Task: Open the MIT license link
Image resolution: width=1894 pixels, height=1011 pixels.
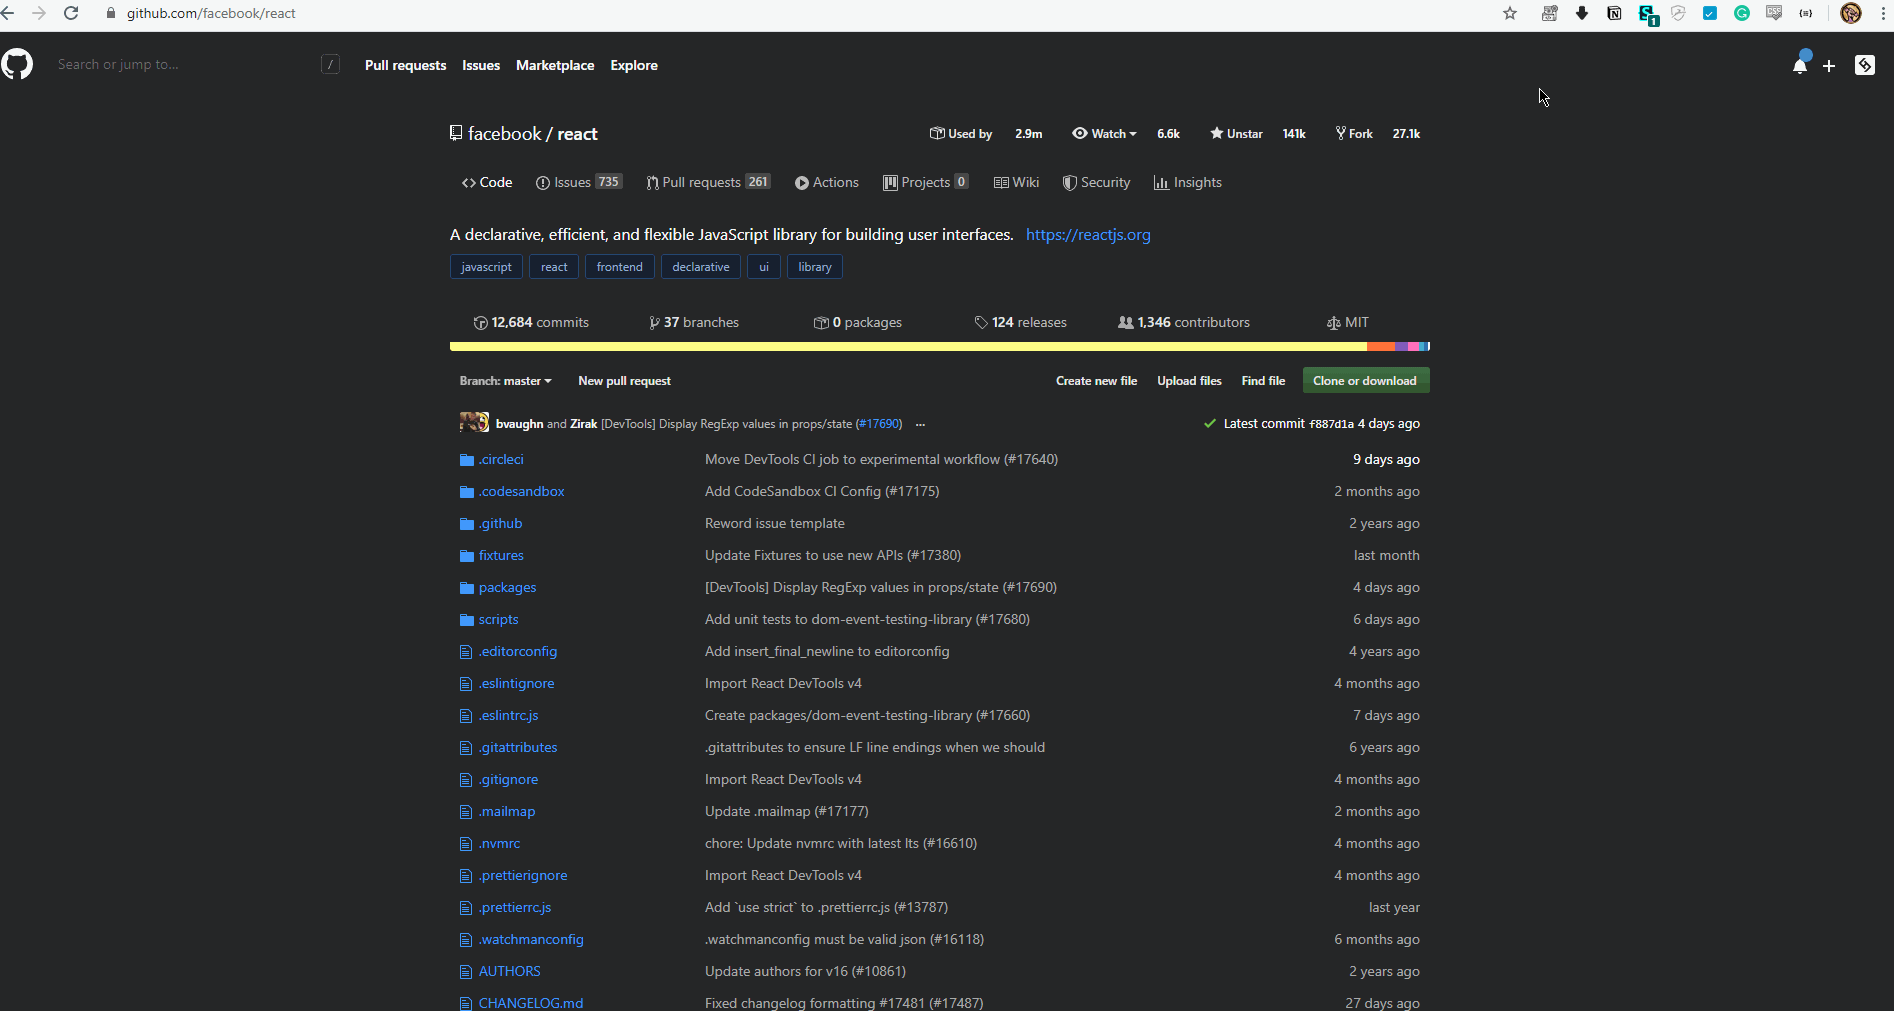Action: click(x=1347, y=323)
